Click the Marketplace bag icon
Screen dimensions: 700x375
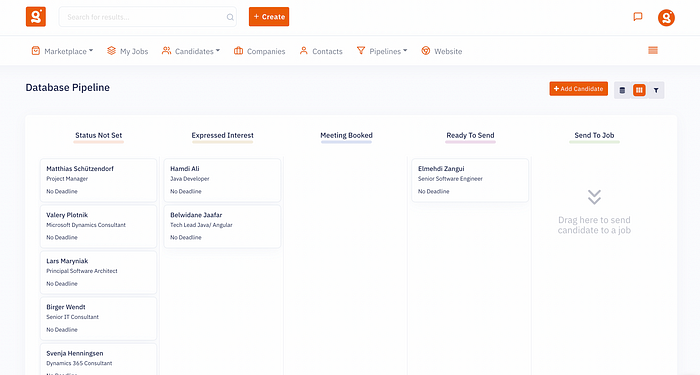click(x=36, y=51)
